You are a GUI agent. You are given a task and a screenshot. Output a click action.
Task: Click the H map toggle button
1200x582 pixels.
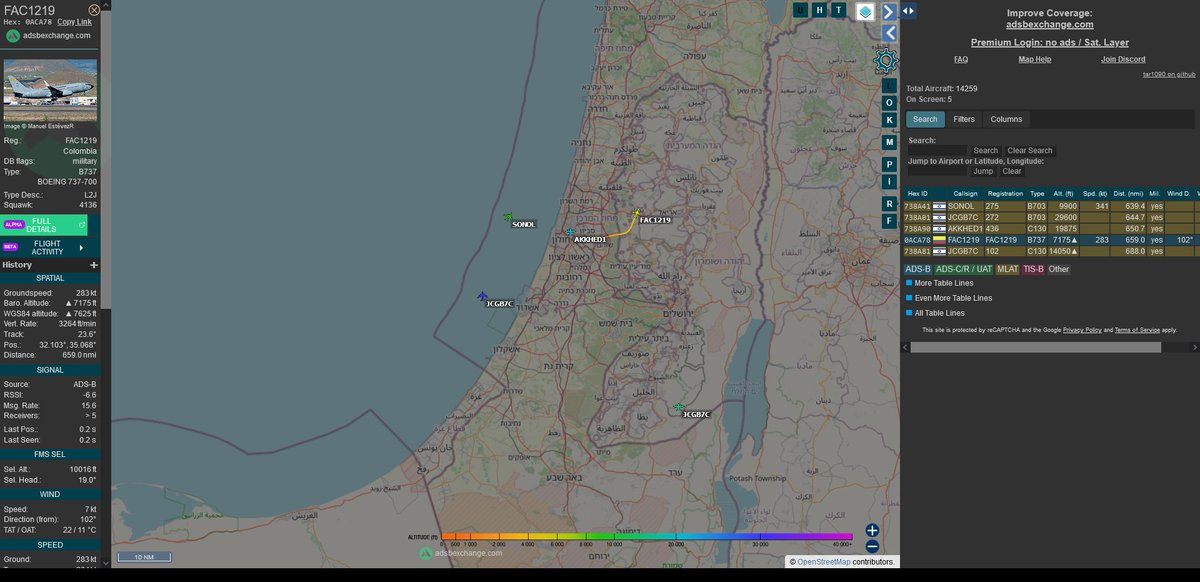point(819,10)
